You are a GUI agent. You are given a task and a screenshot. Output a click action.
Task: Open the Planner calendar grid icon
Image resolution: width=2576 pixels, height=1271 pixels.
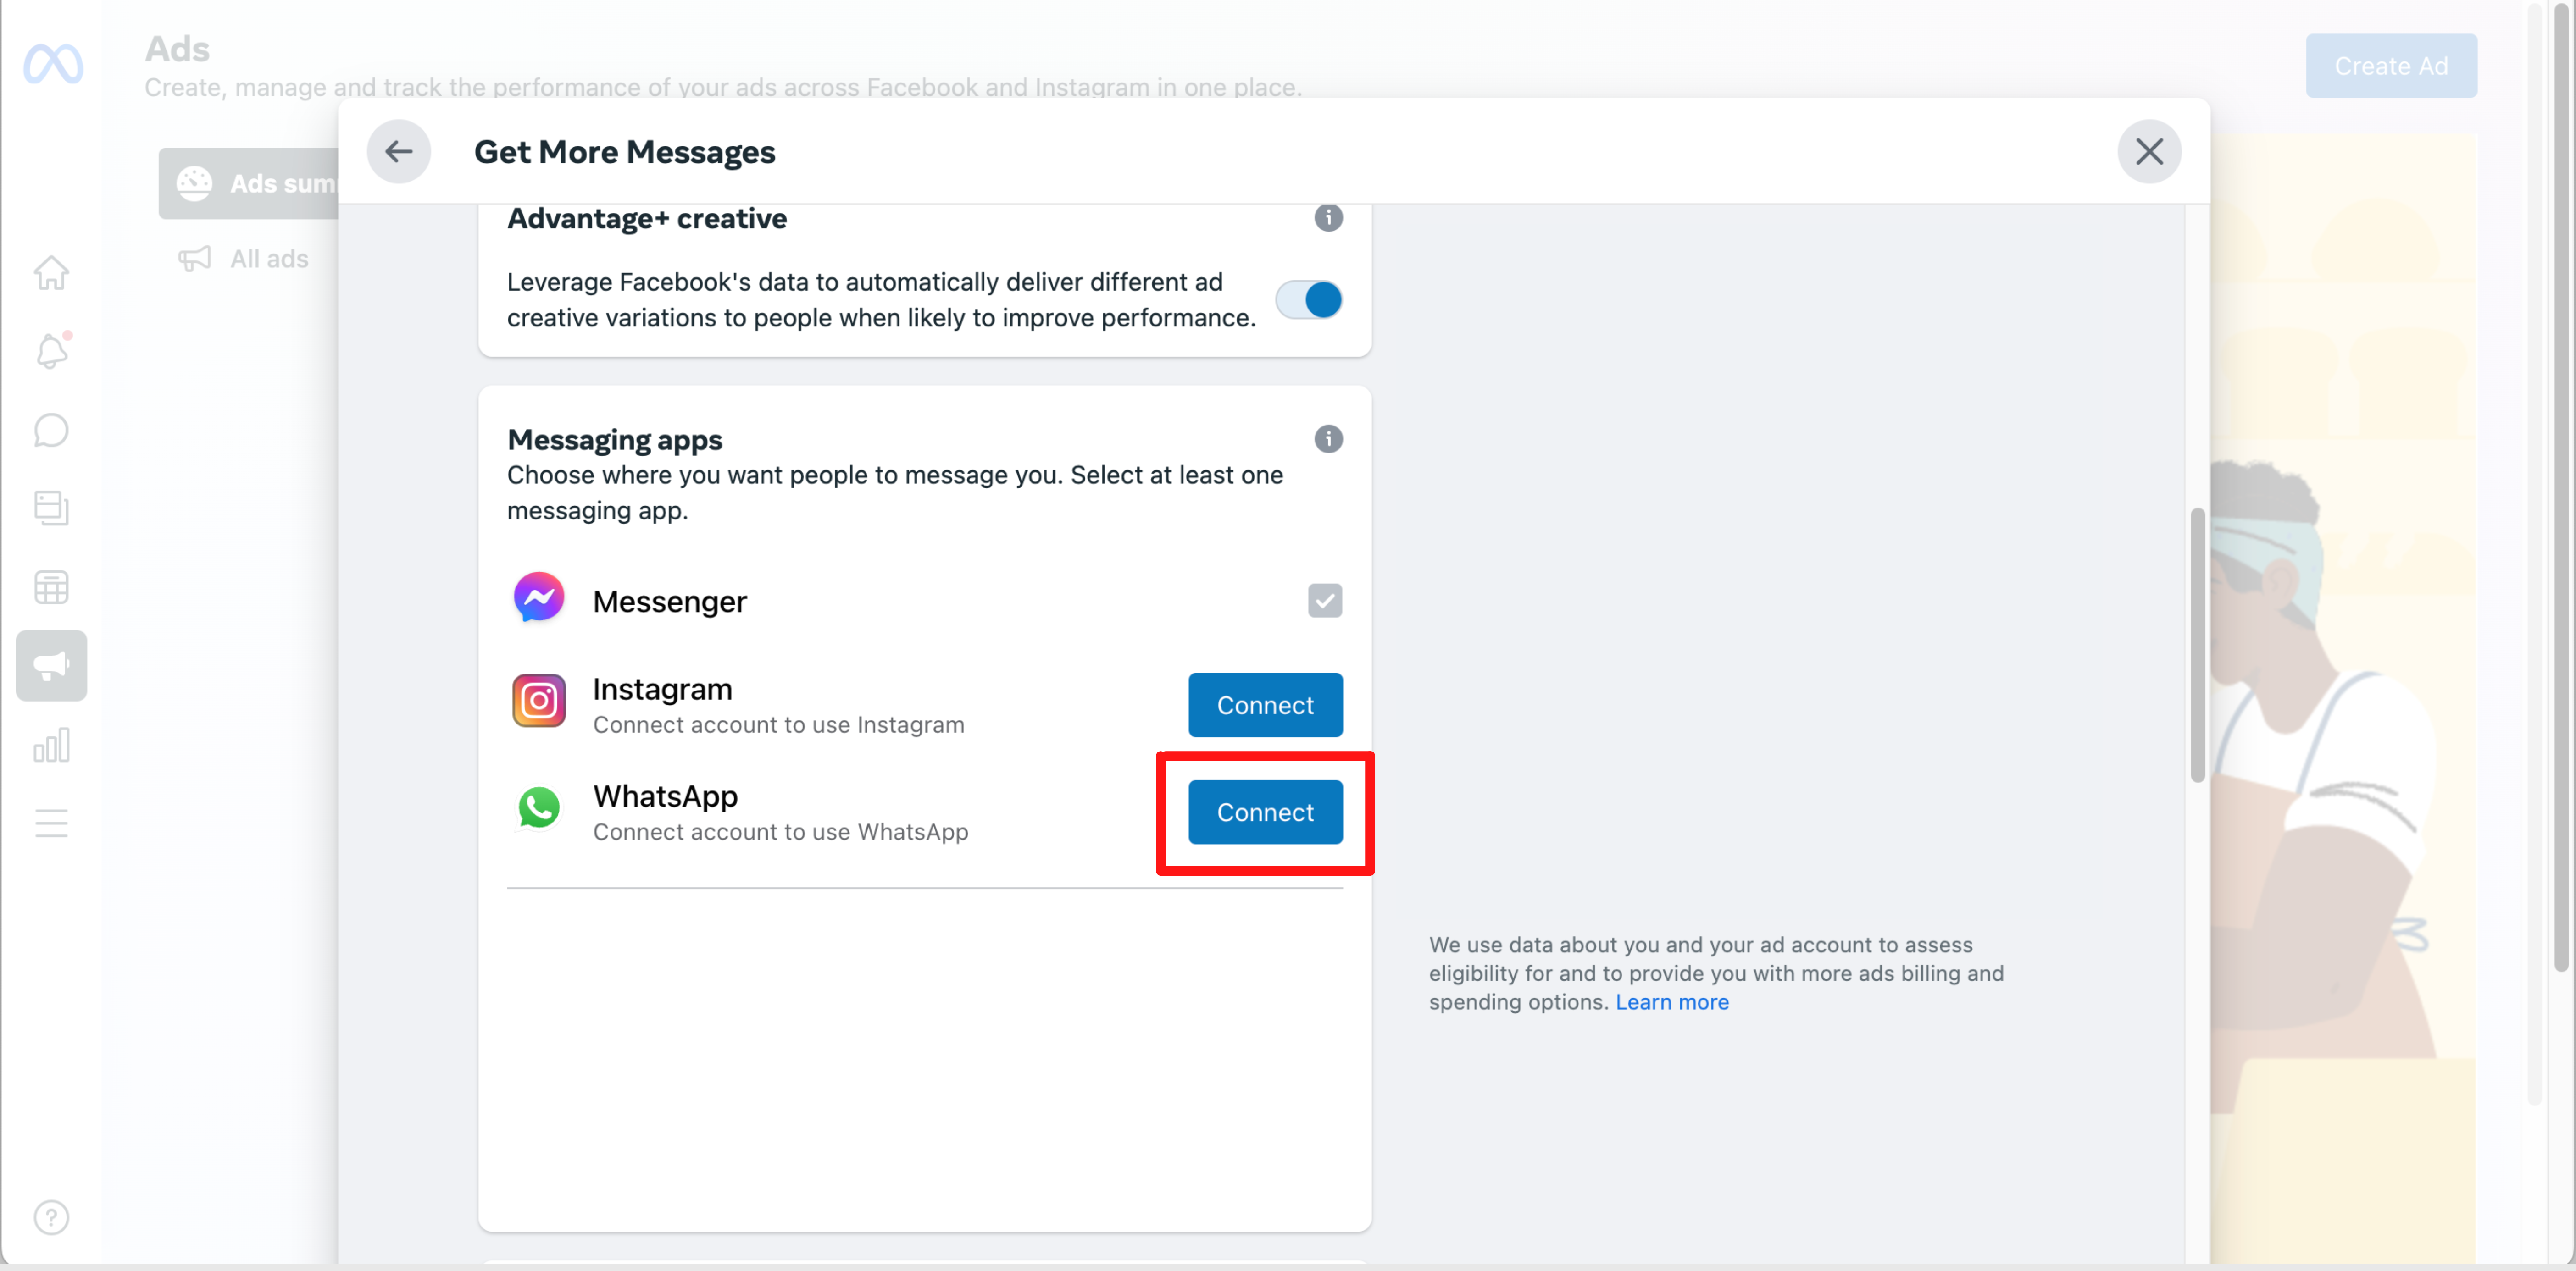click(51, 587)
